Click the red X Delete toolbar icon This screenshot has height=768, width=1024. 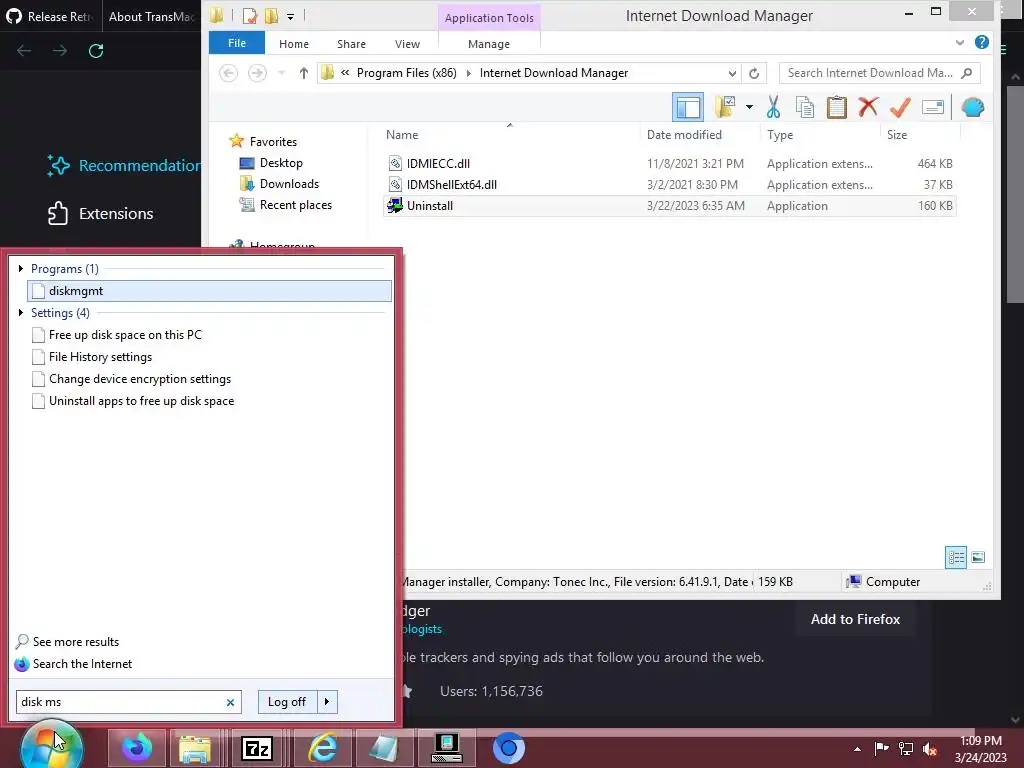pyautogui.click(x=868, y=106)
